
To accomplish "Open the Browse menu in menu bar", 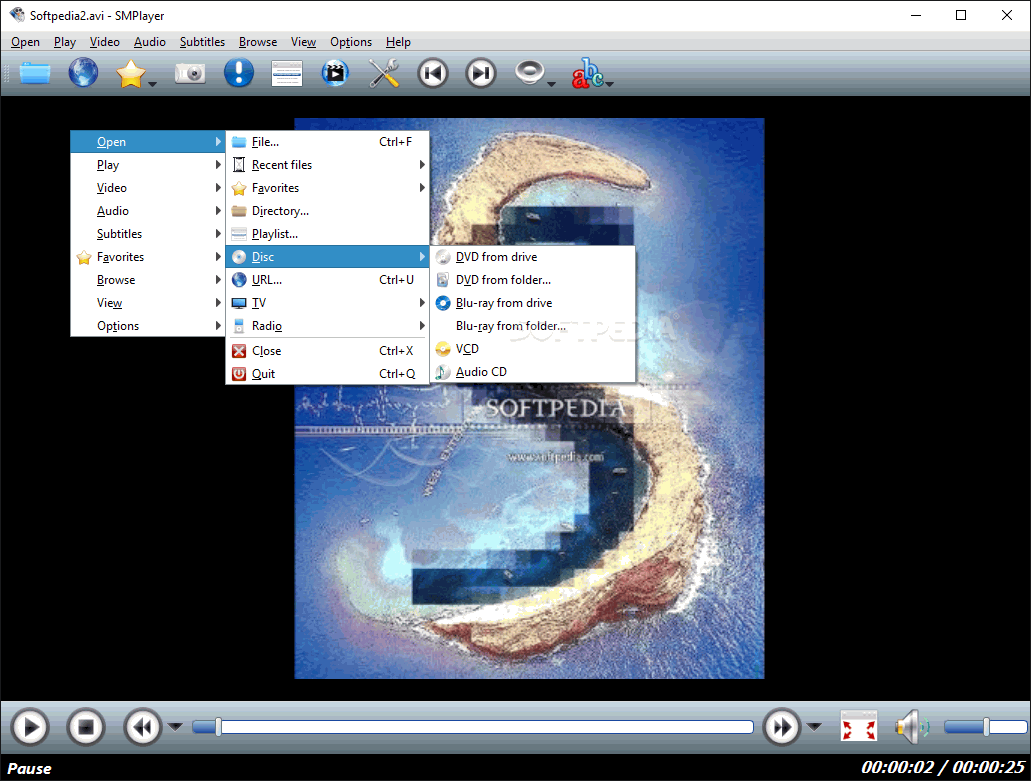I will [258, 42].
